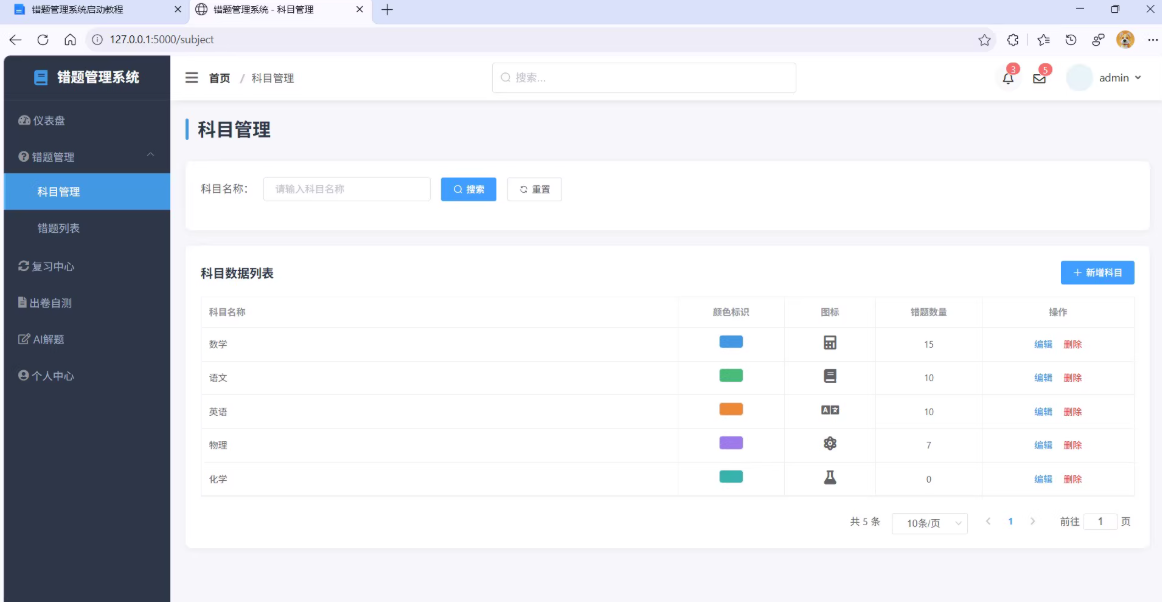This screenshot has height=602, width=1162.
Task: Open browser history clock icon
Action: [1071, 40]
